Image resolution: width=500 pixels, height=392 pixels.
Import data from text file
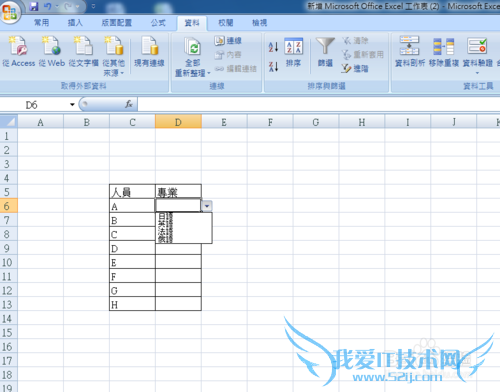pyautogui.click(x=83, y=52)
